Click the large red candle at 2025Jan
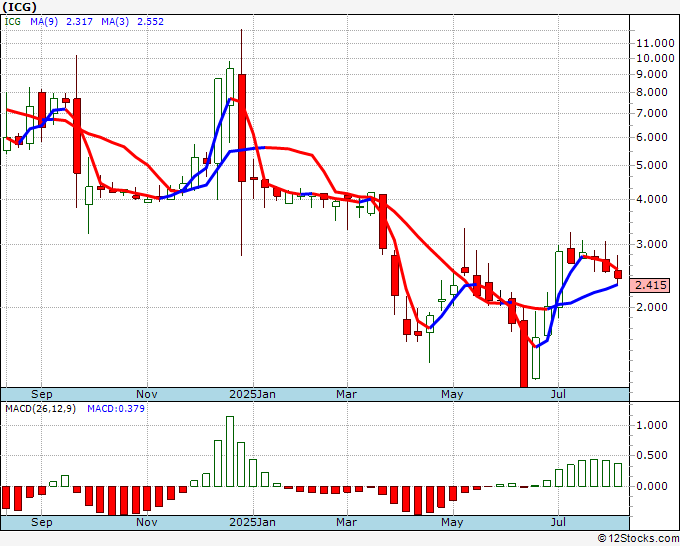This screenshot has width=680, height=546. click(x=242, y=128)
